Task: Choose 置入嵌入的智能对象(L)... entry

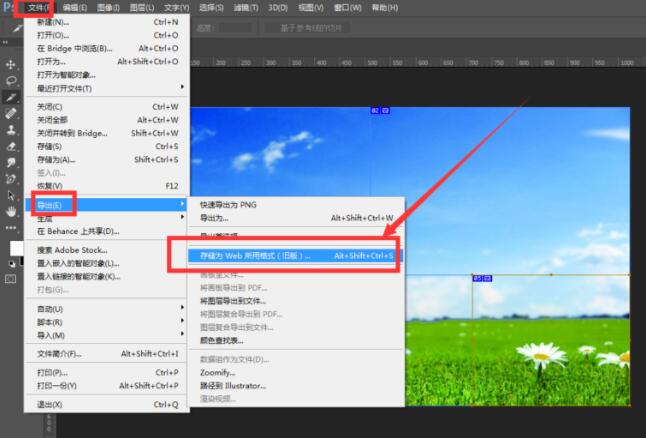Action: pyautogui.click(x=107, y=263)
